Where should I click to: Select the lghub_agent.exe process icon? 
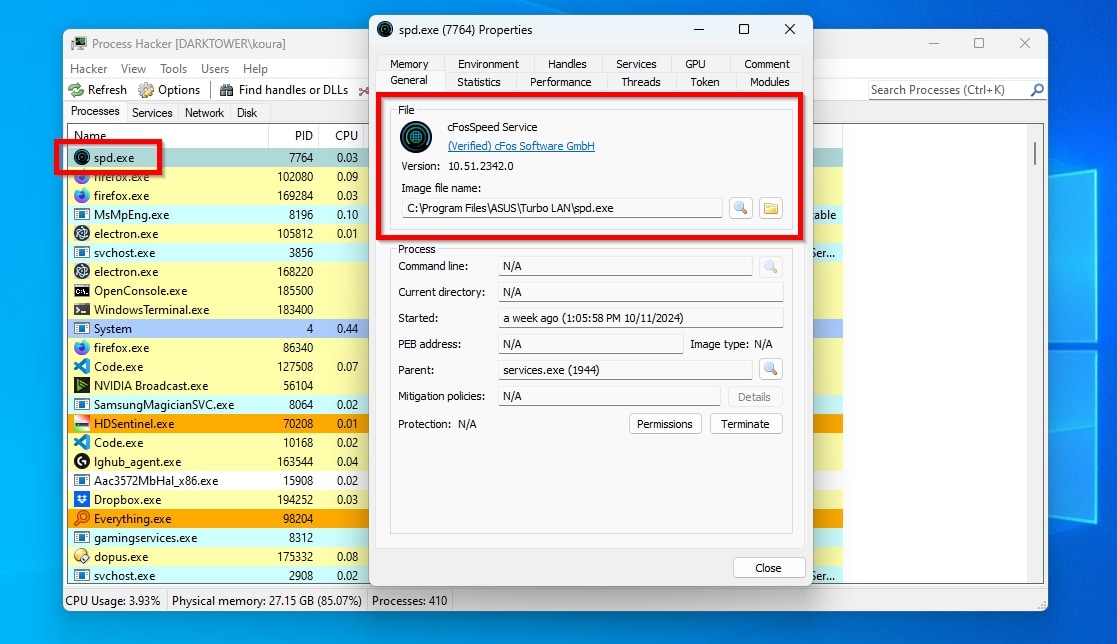click(82, 462)
